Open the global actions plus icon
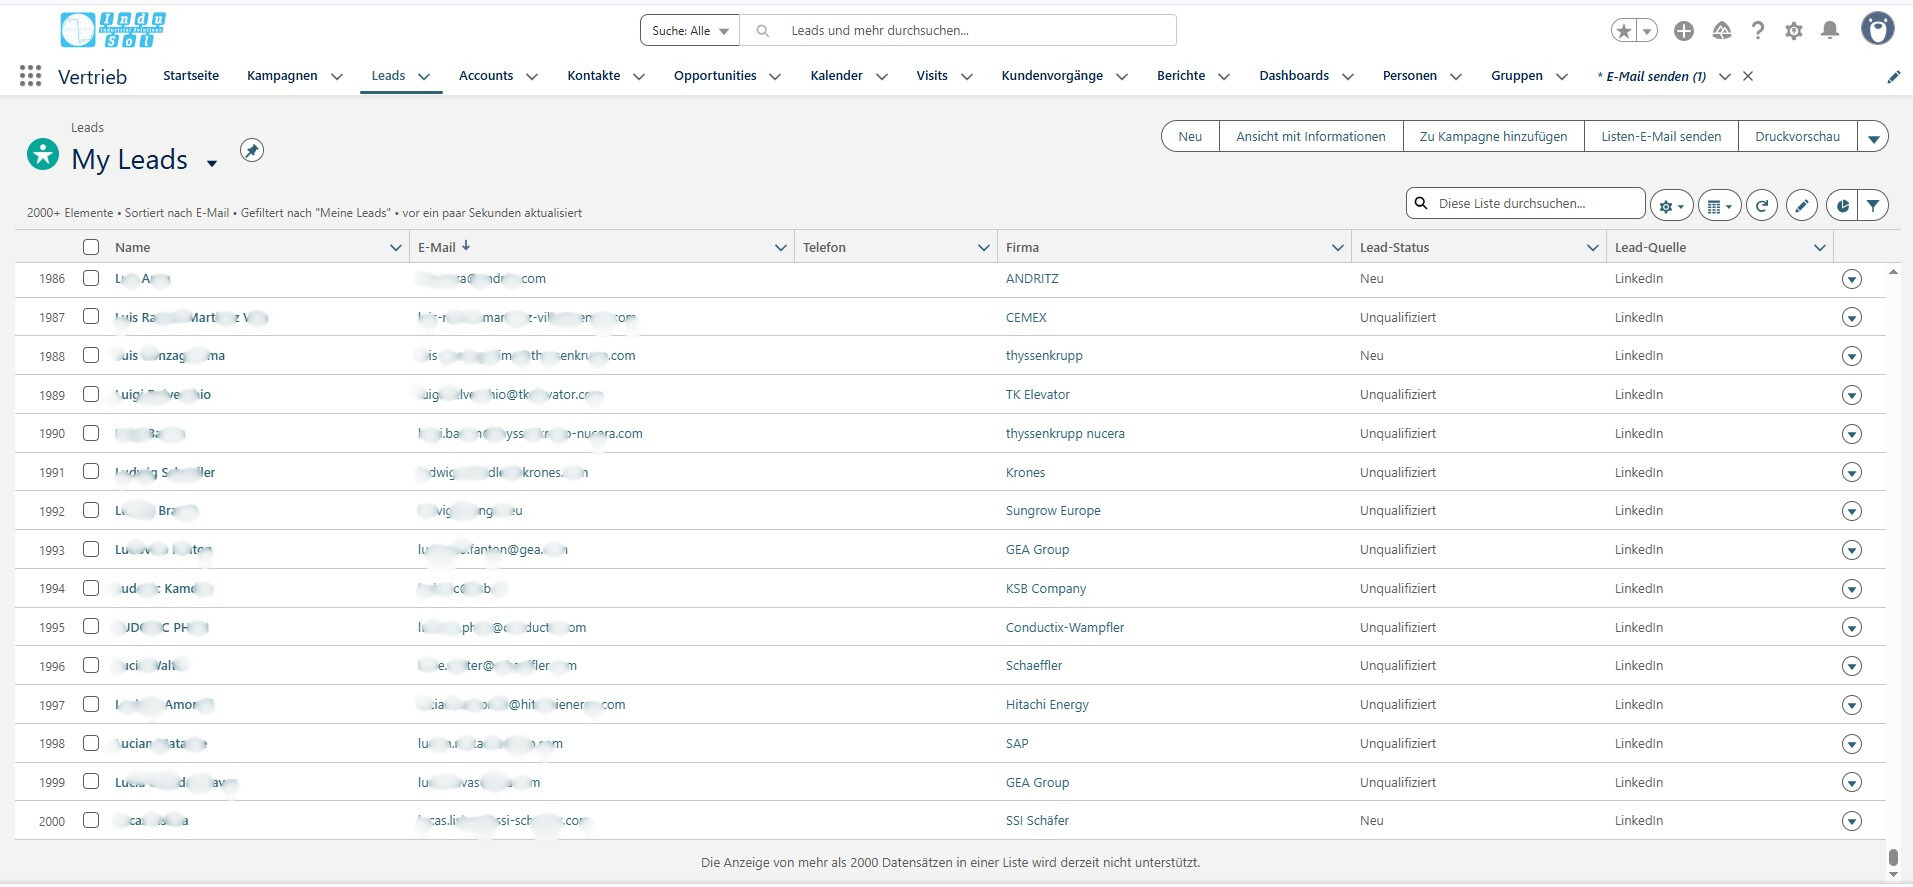 click(x=1684, y=31)
